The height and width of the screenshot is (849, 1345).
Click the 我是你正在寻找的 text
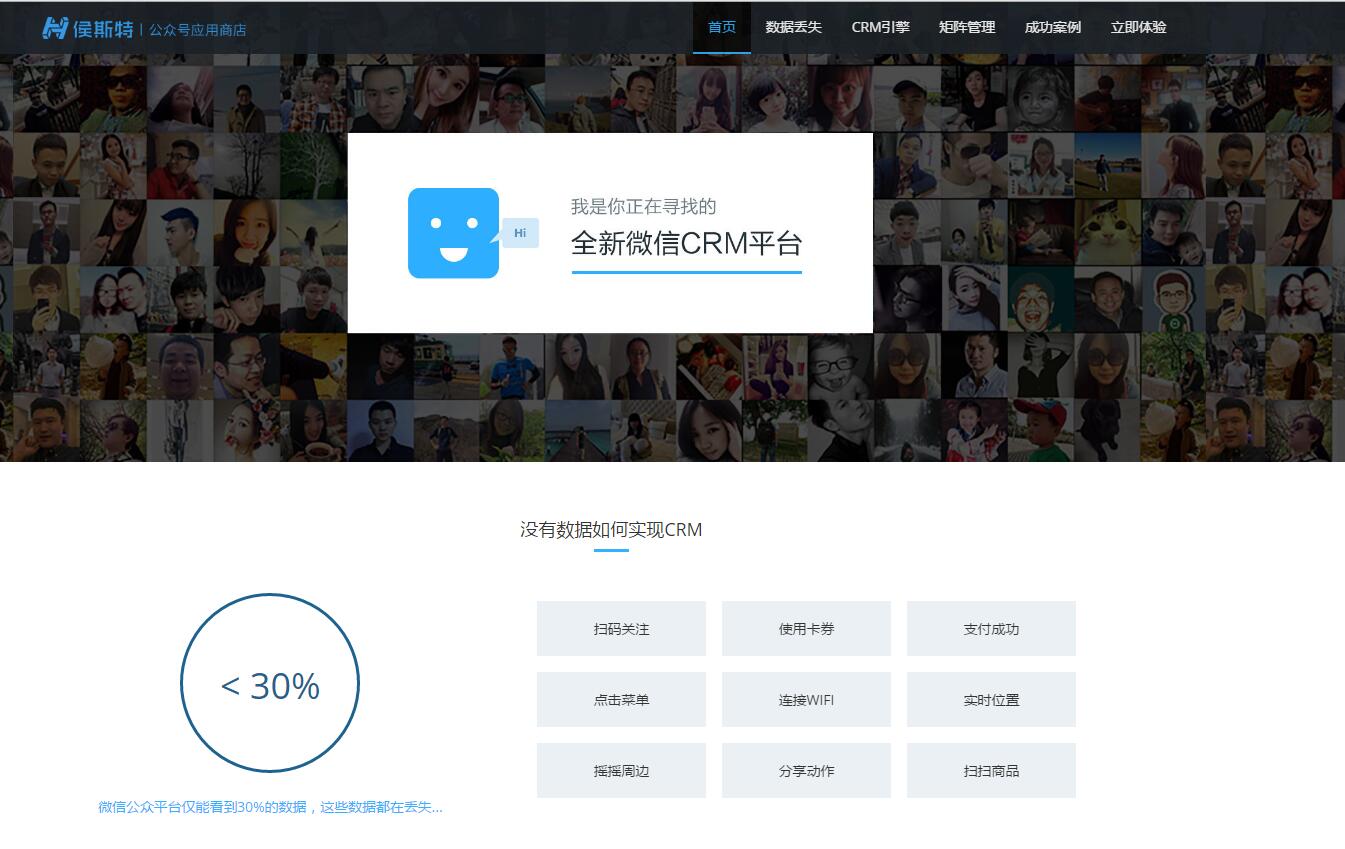pos(643,207)
